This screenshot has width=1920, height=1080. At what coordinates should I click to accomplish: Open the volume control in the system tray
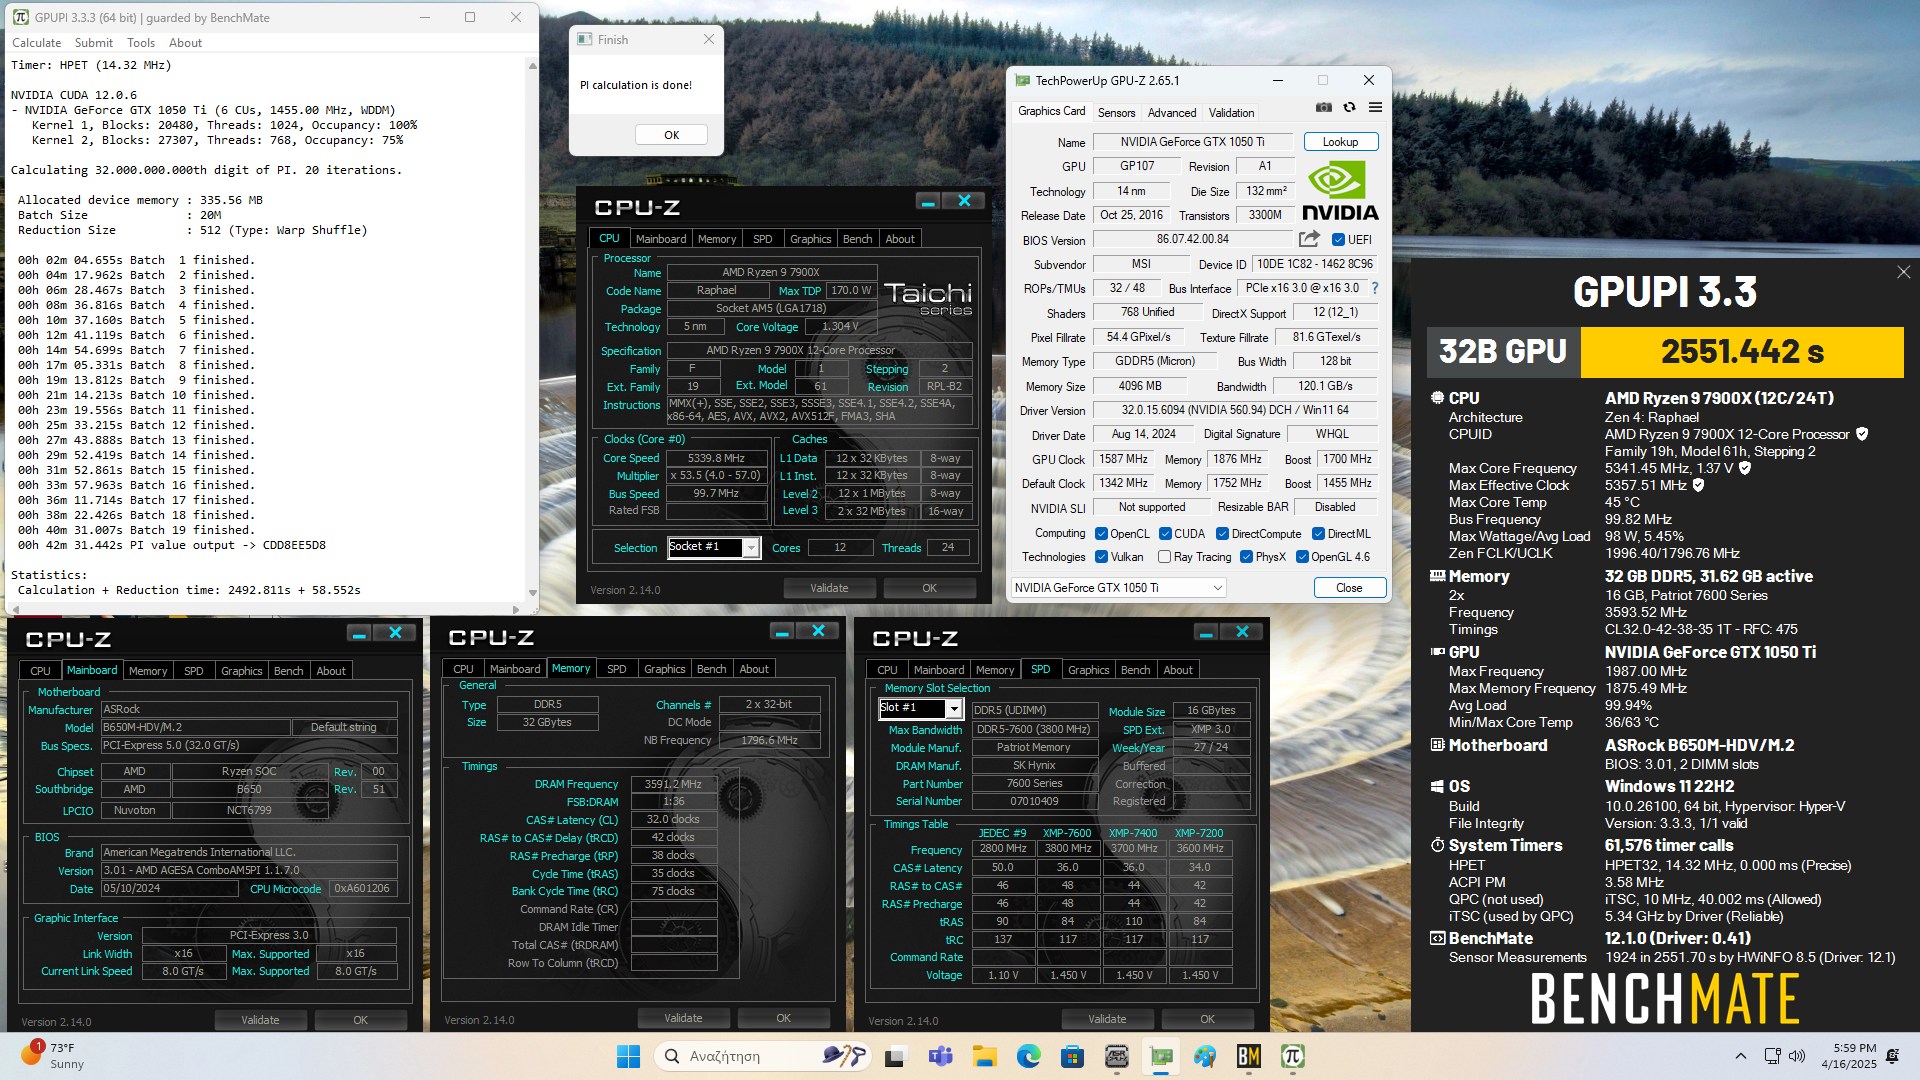click(1796, 1056)
